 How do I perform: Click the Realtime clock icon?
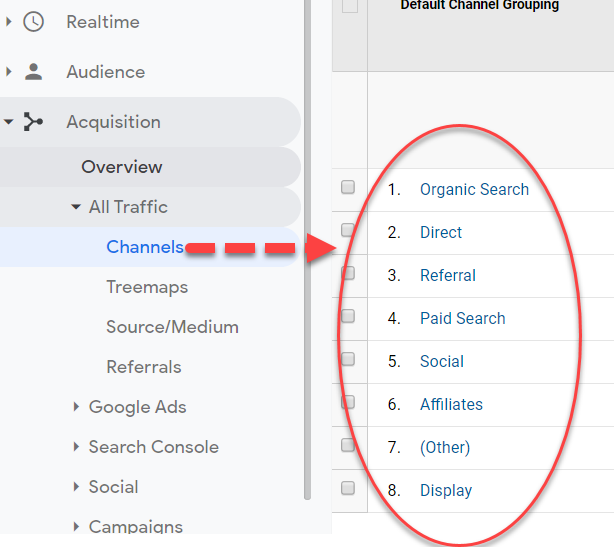33,22
